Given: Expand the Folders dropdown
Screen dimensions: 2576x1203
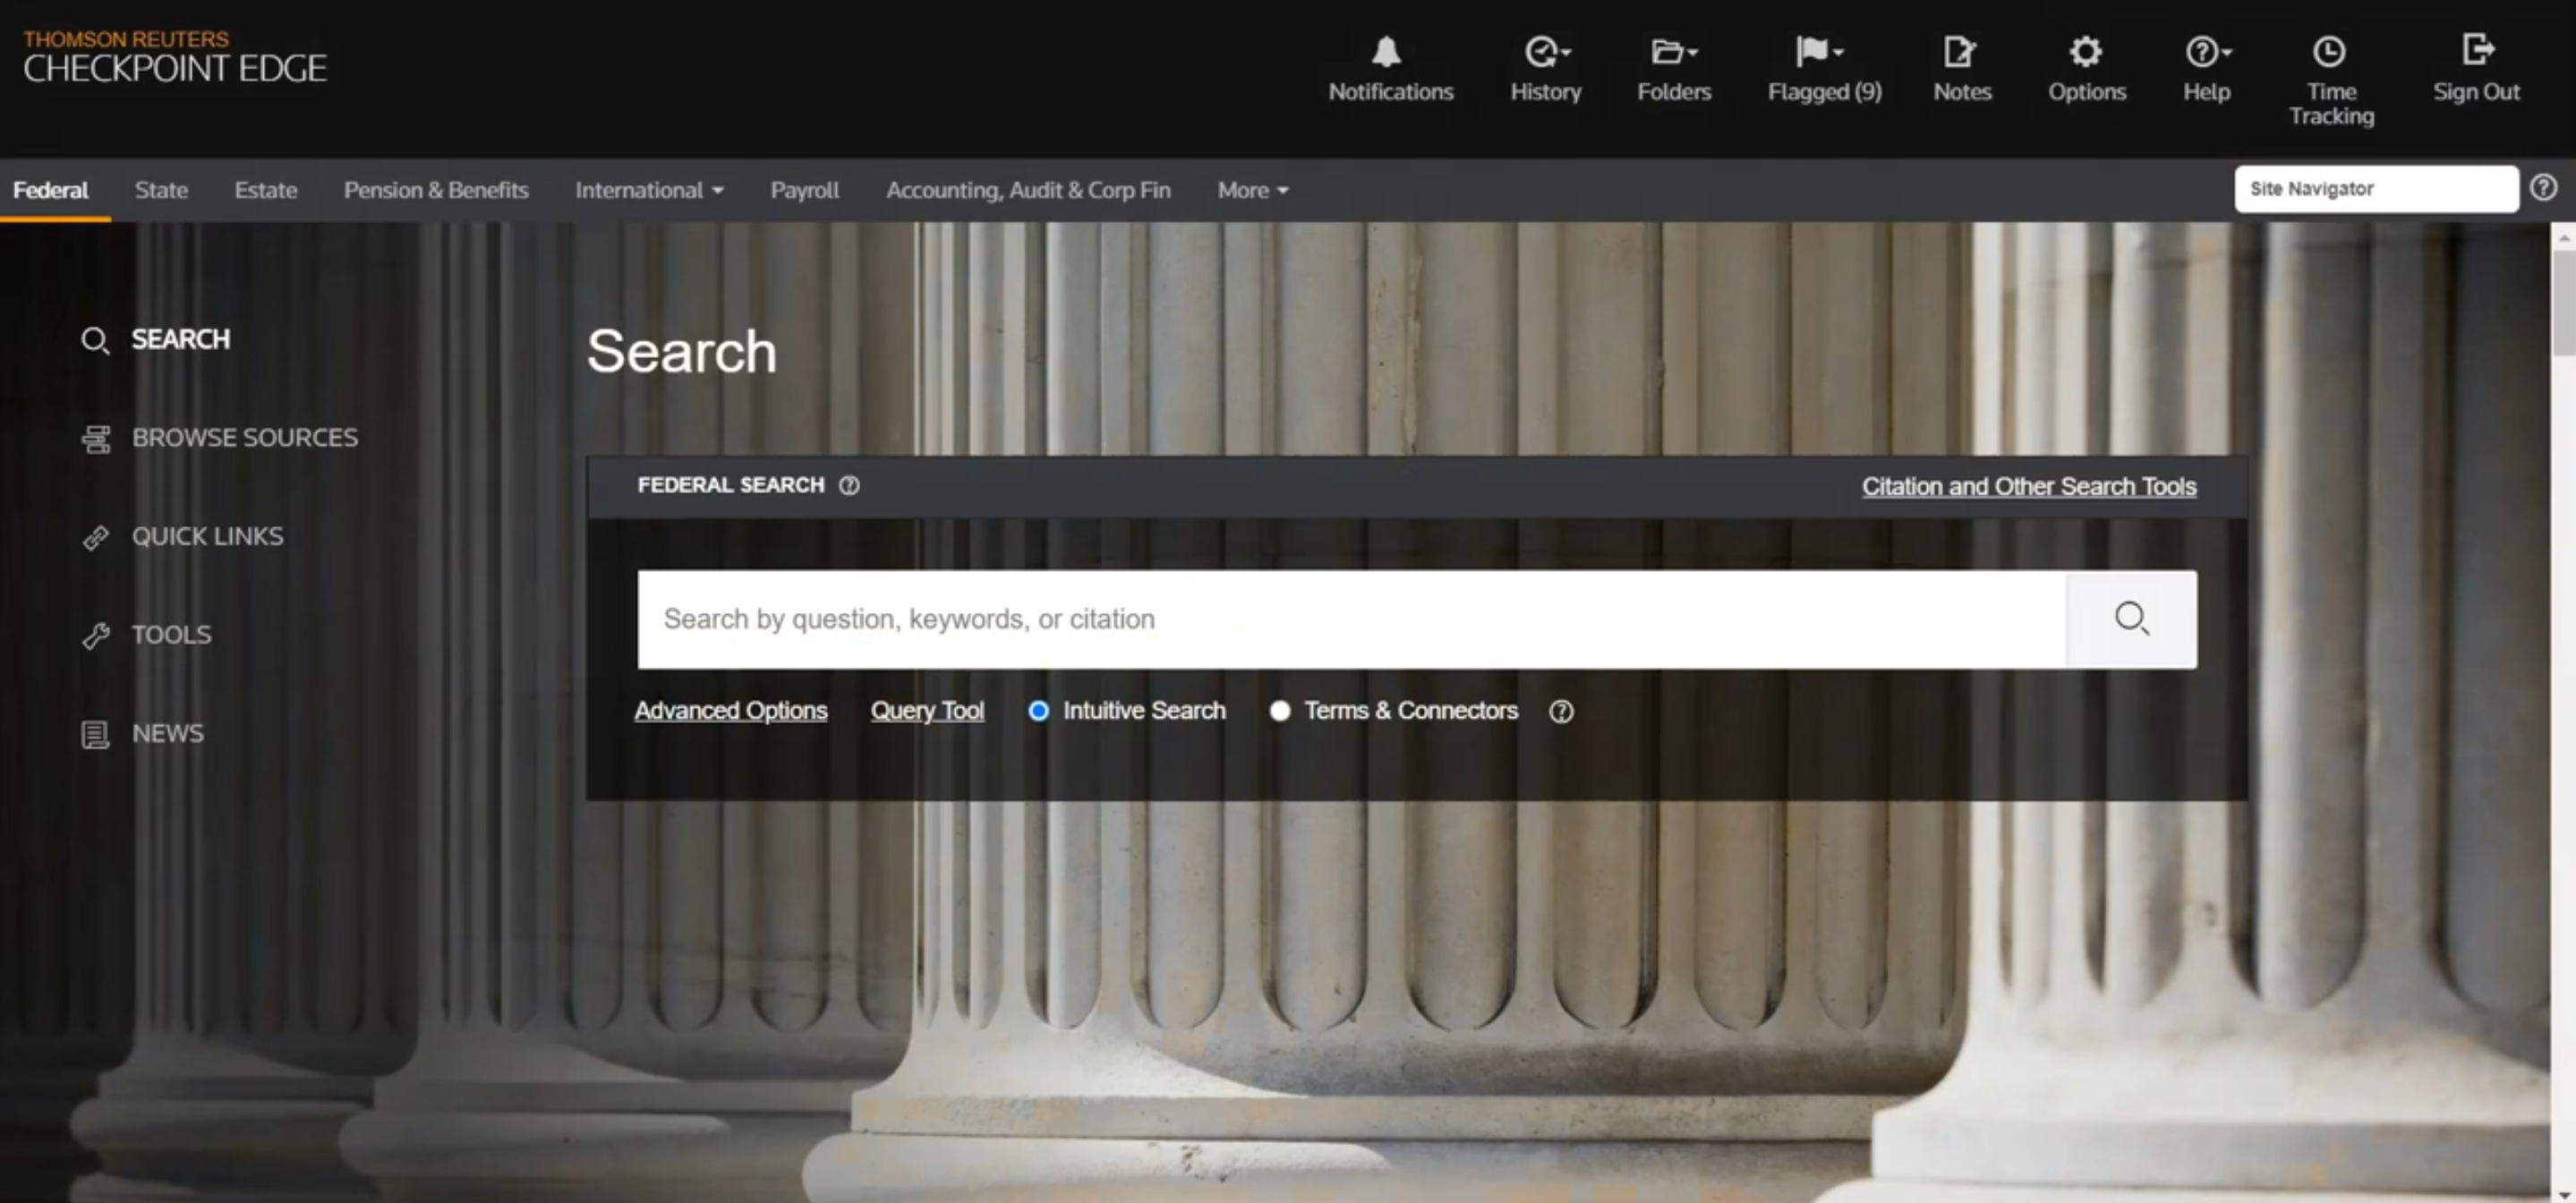Looking at the screenshot, I should [x=1674, y=52].
